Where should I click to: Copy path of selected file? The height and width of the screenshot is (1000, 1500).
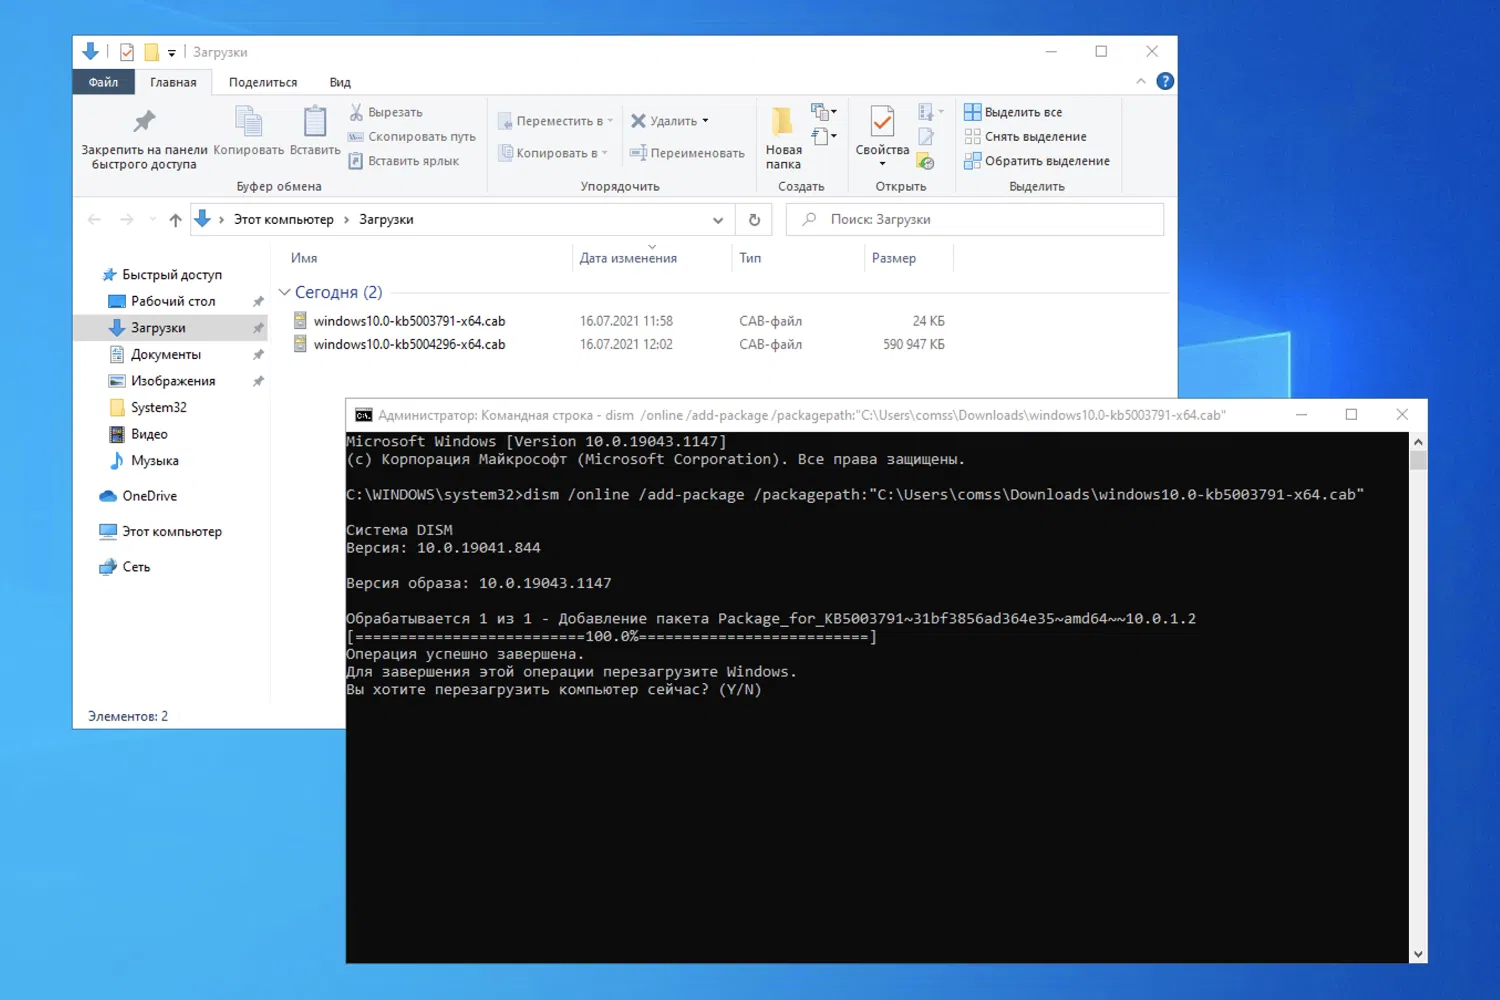pyautogui.click(x=412, y=136)
